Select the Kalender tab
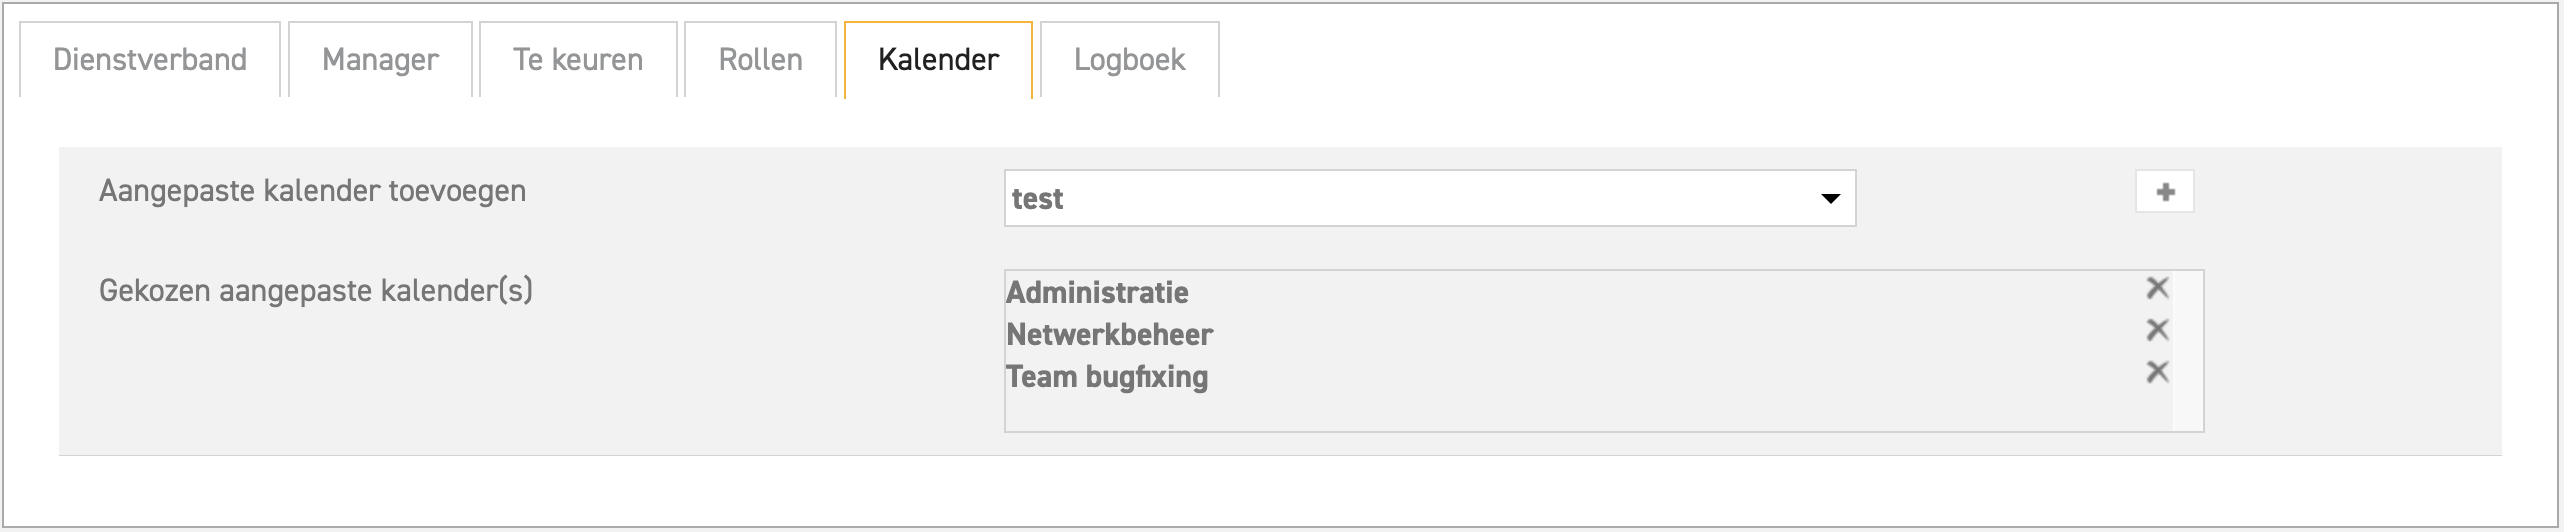The image size is (2564, 532). [x=938, y=60]
